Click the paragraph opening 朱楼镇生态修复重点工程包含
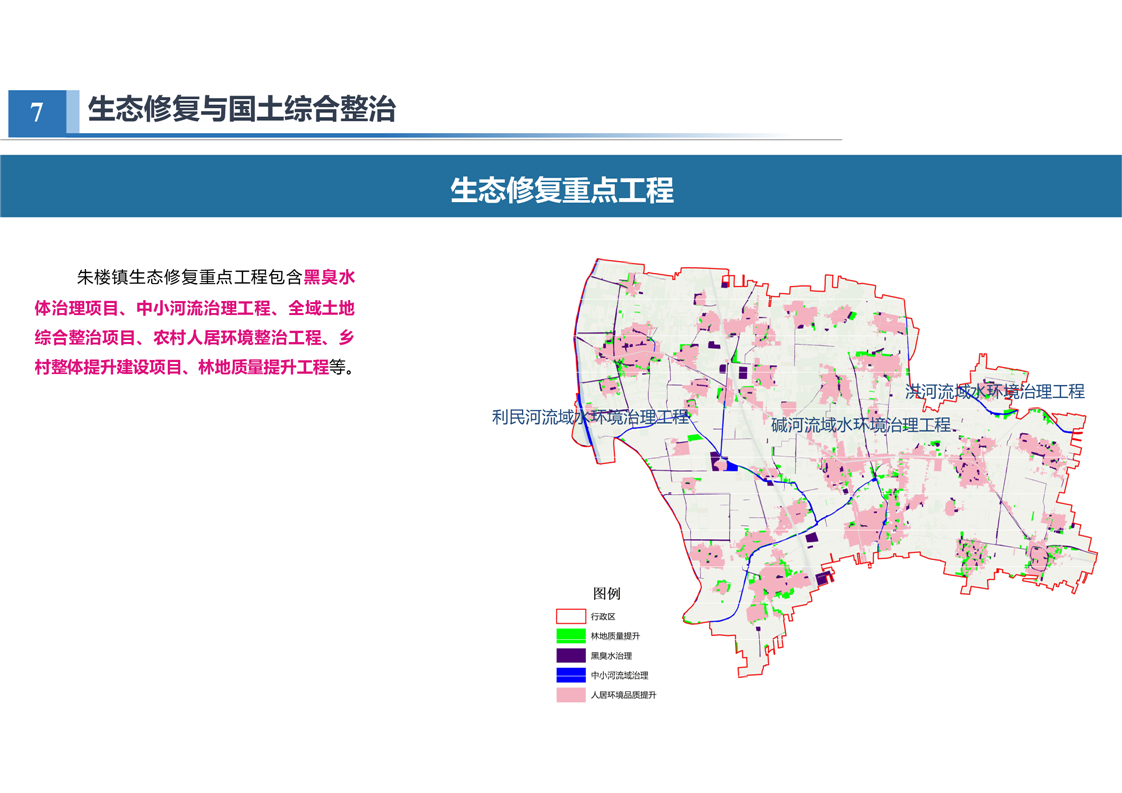This screenshot has width=1122, height=793. click(x=190, y=277)
